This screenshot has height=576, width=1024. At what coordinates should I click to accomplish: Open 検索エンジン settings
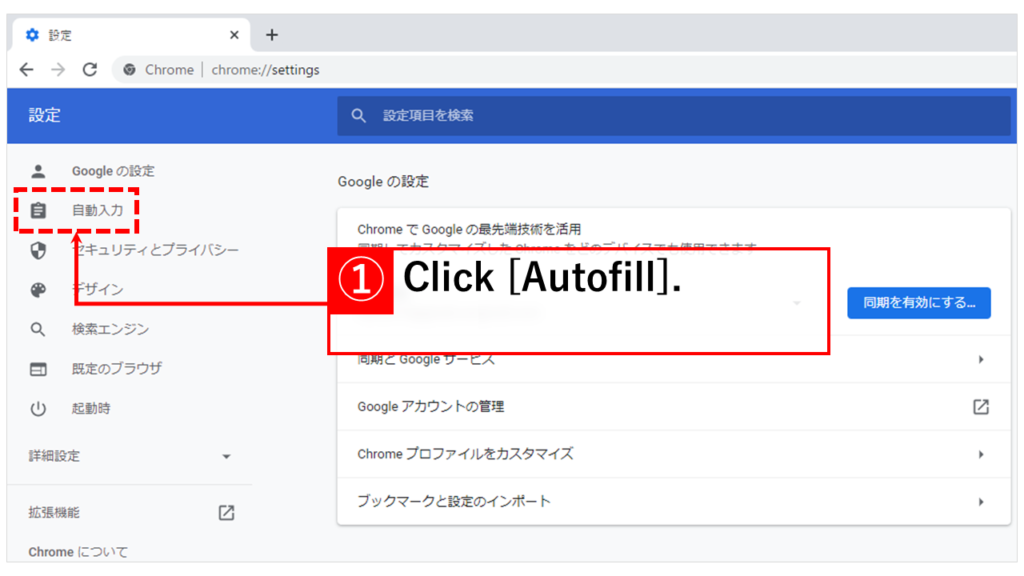pos(110,329)
